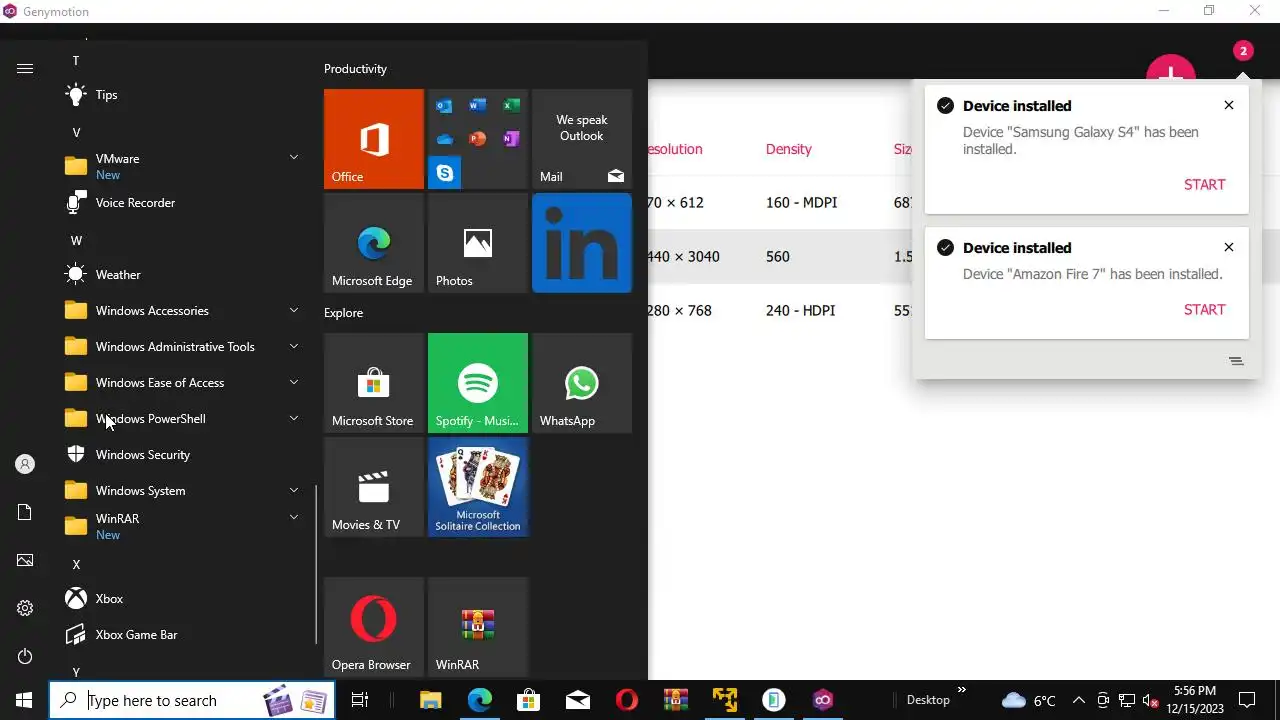Image resolution: width=1280 pixels, height=720 pixels.
Task: Click the Office tile
Action: click(x=374, y=139)
